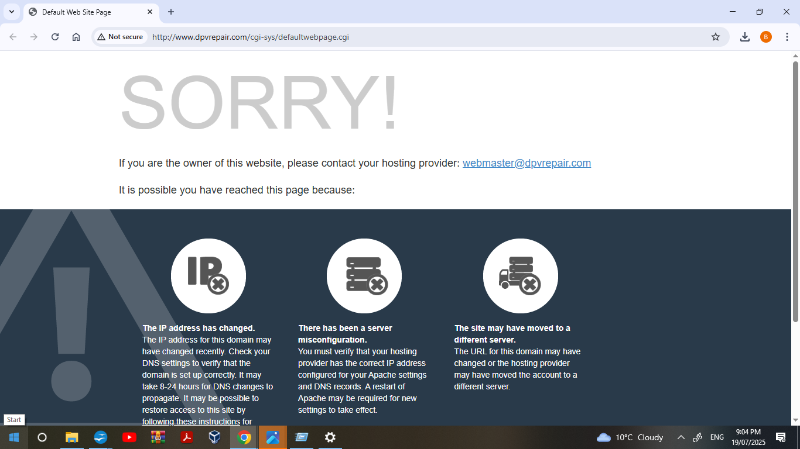Open the Chrome three-dot menu

click(787, 37)
